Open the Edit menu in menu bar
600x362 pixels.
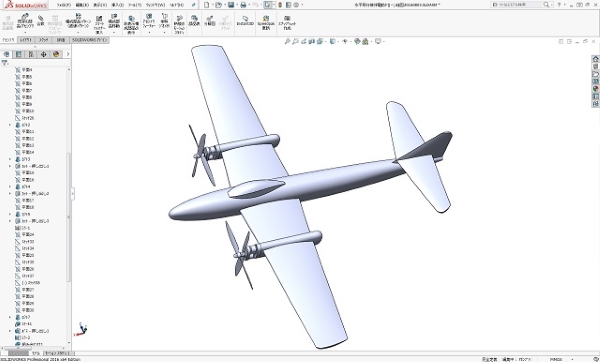click(x=82, y=5)
